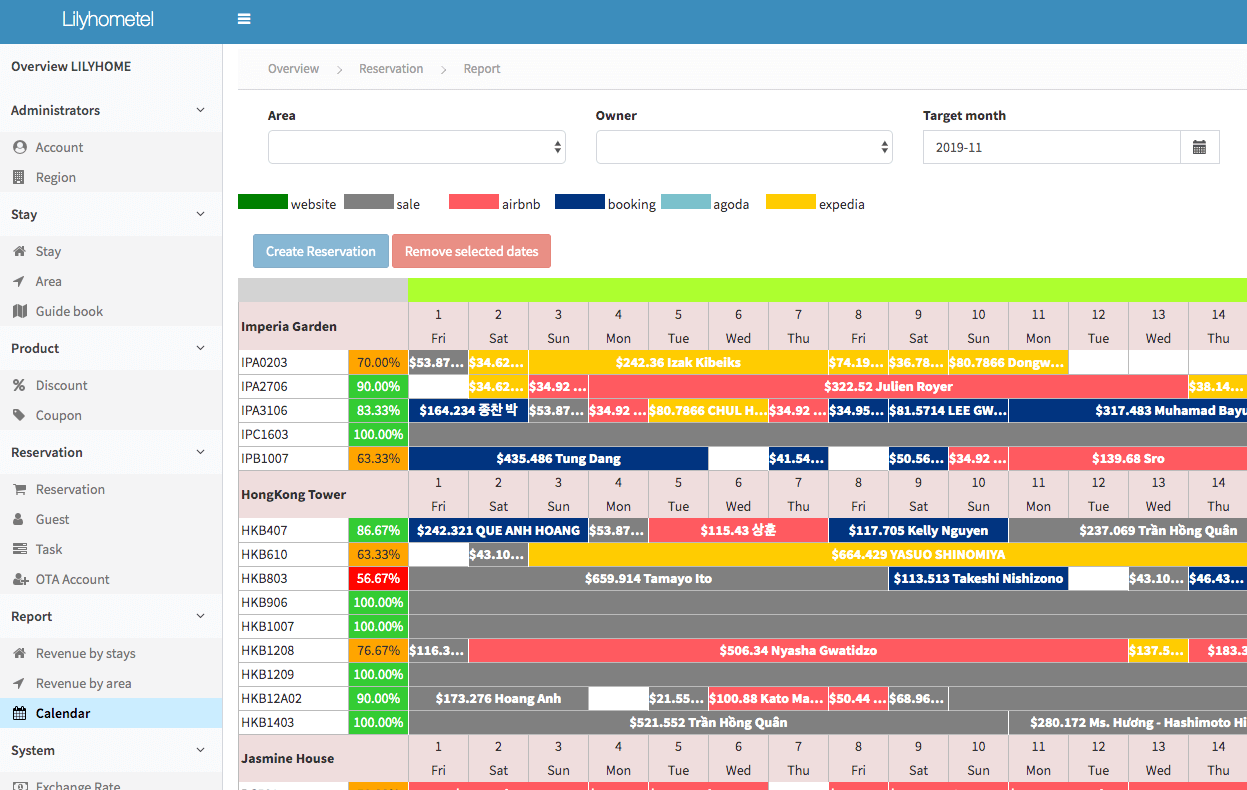Click the Region building icon in sidebar
This screenshot has height=790, width=1247.
pyautogui.click(x=20, y=177)
